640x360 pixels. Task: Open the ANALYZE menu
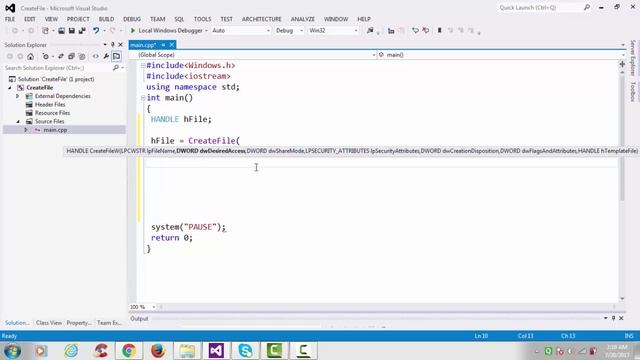tap(302, 19)
